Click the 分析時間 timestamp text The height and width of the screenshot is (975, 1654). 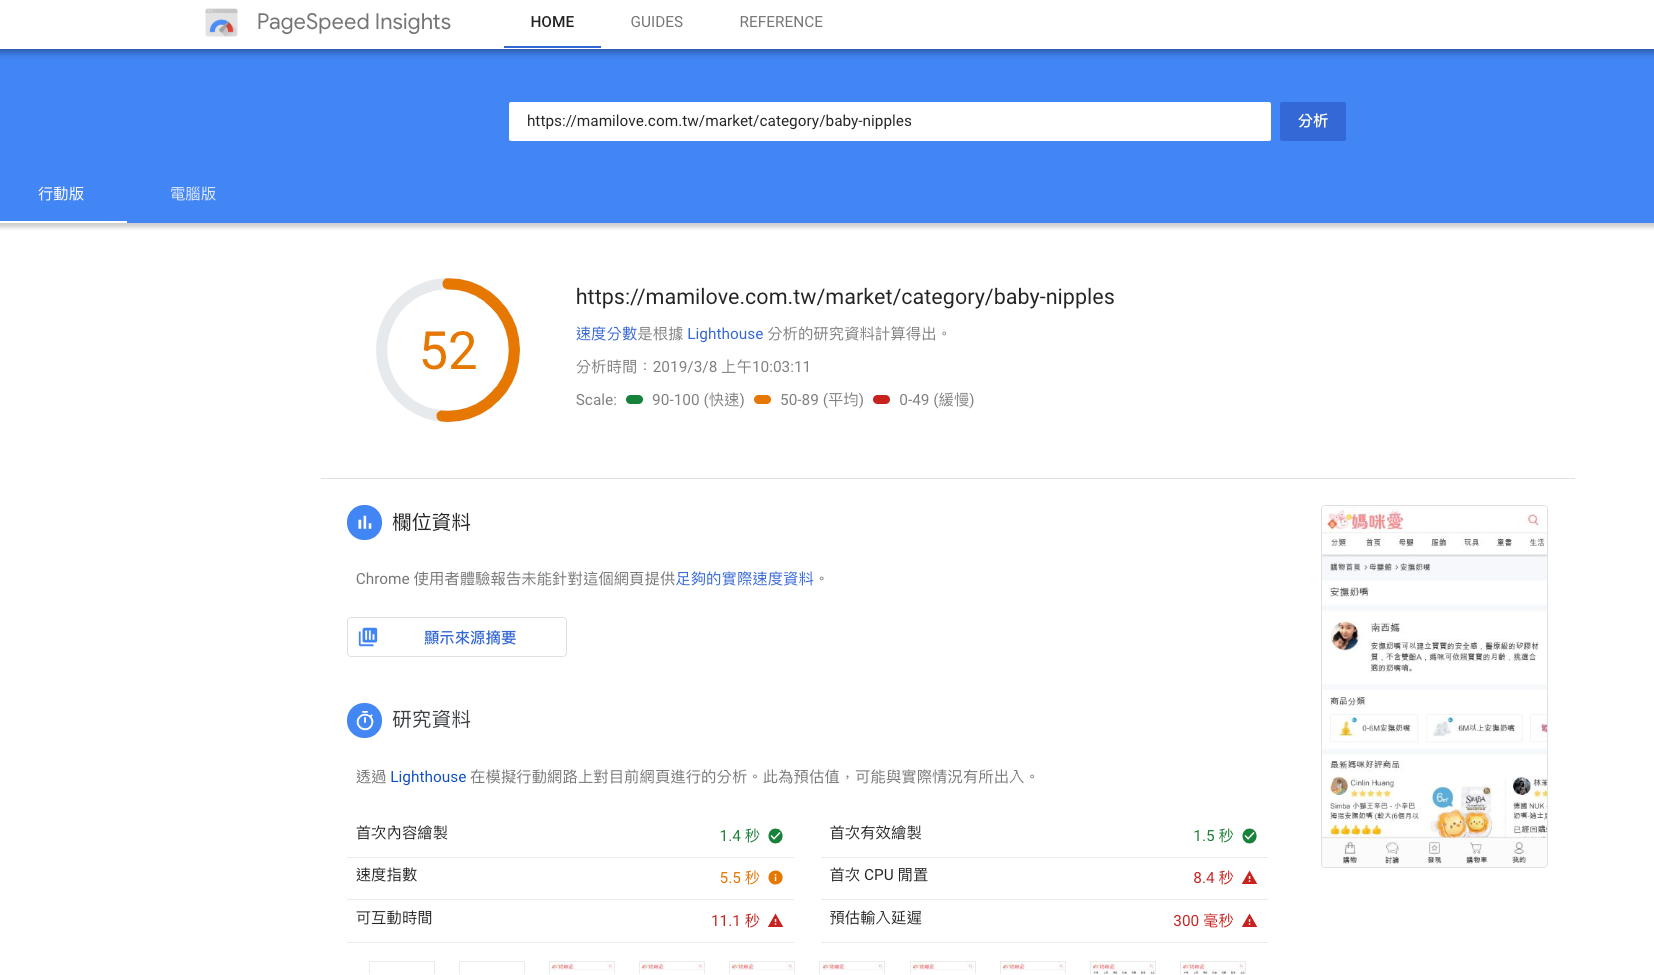pos(693,367)
